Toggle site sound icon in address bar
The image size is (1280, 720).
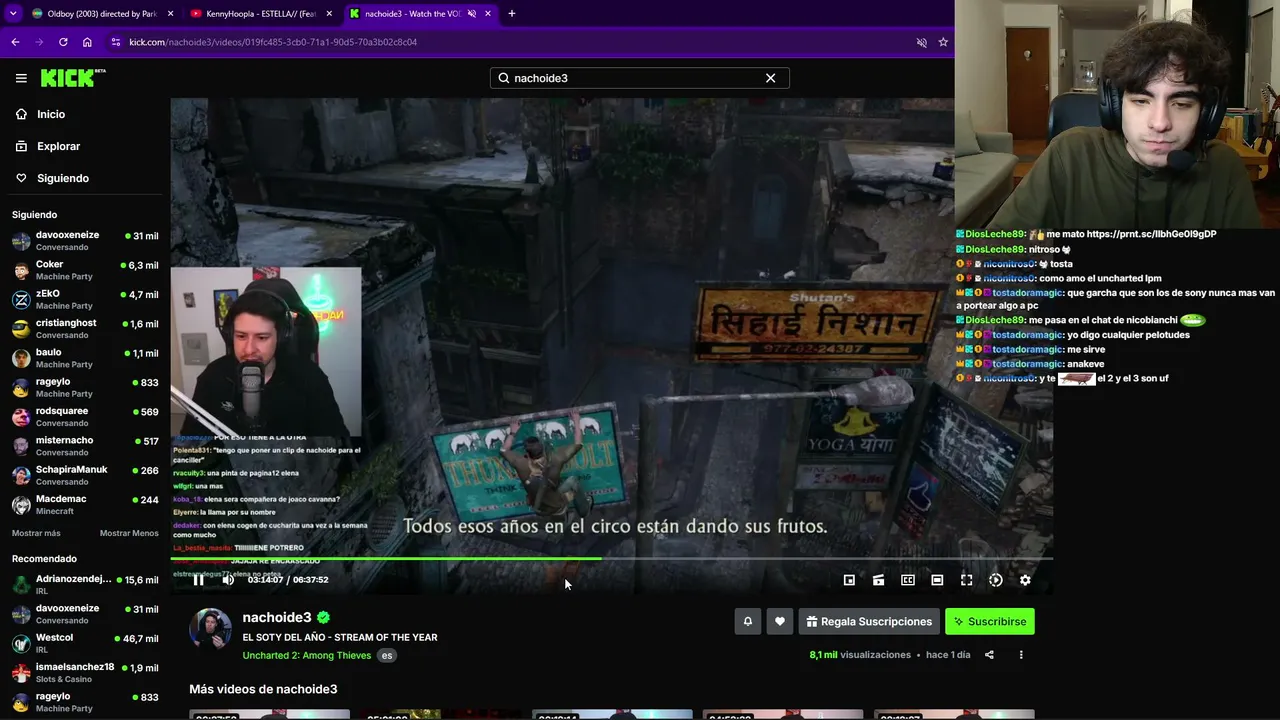point(922,42)
